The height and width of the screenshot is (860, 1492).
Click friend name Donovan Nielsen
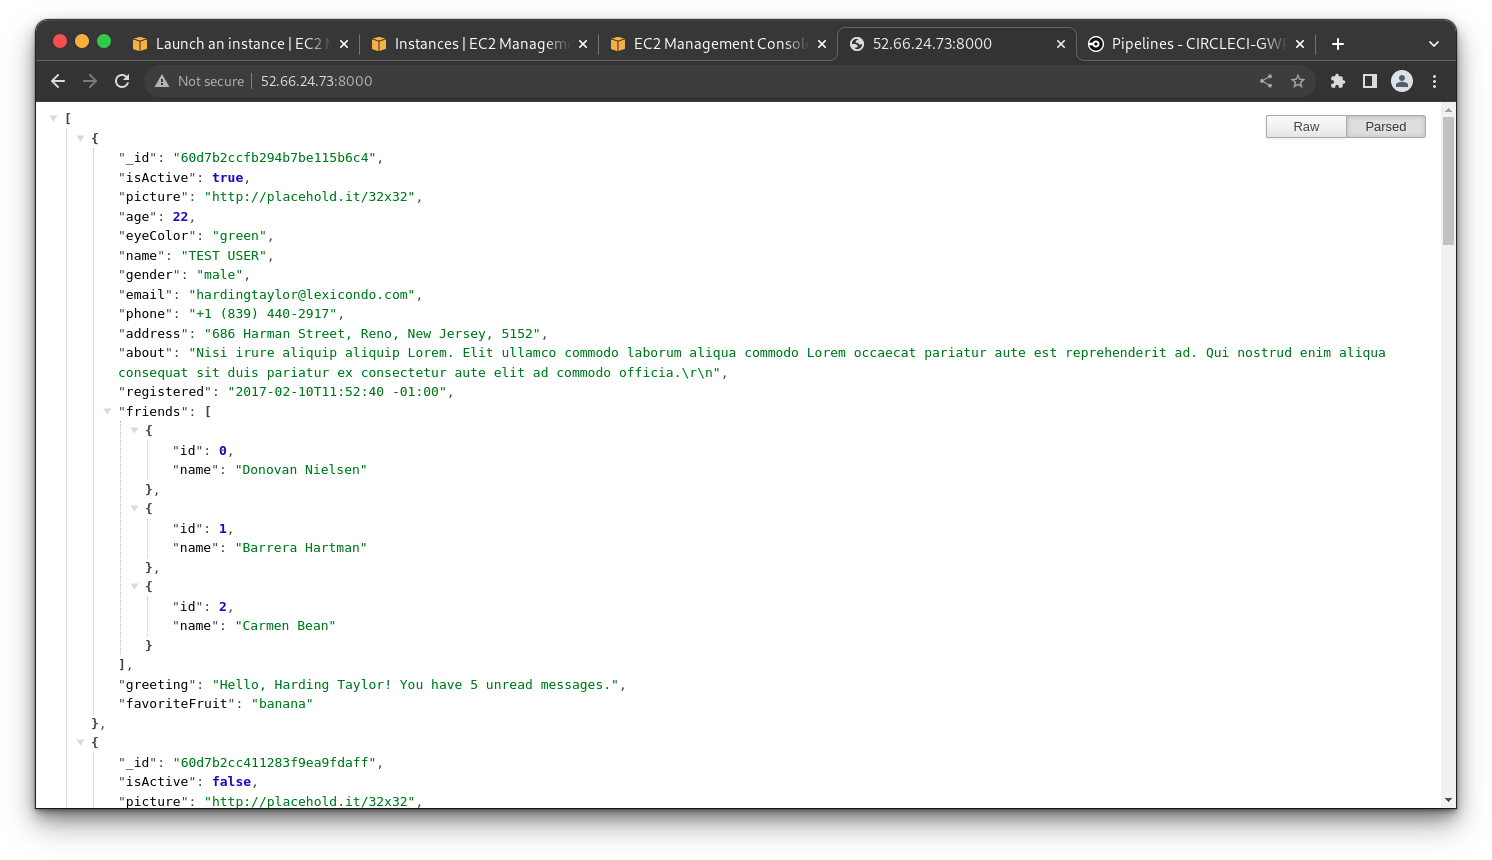pyautogui.click(x=301, y=470)
